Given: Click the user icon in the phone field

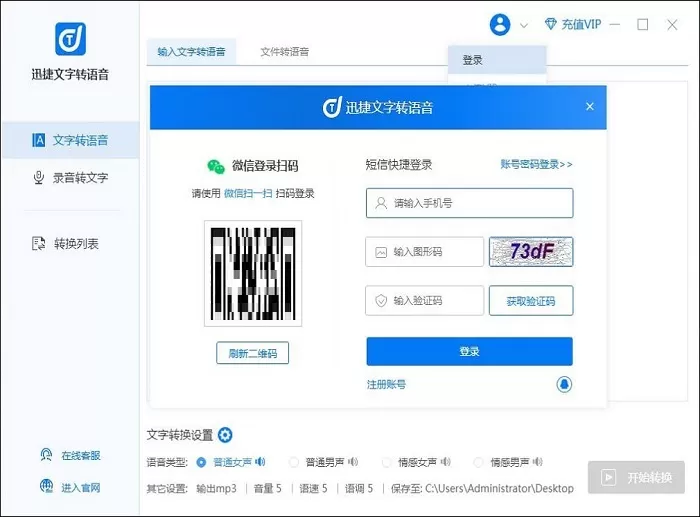Looking at the screenshot, I should [381, 203].
